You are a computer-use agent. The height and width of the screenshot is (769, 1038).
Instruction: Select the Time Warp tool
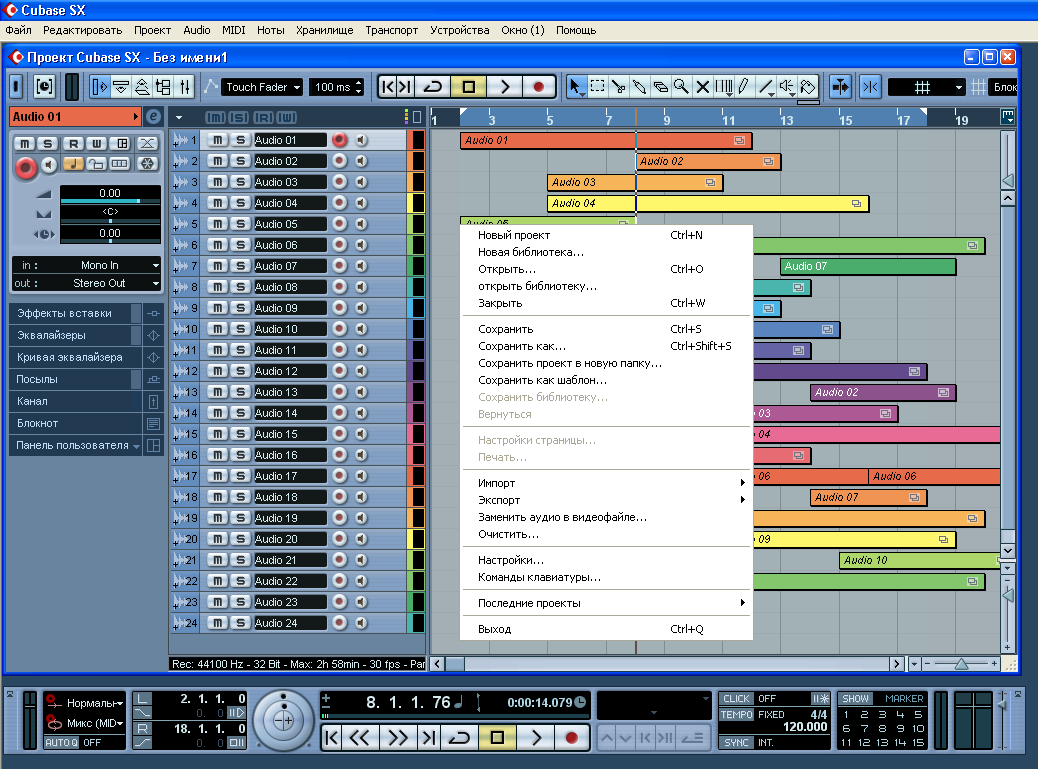[724, 87]
